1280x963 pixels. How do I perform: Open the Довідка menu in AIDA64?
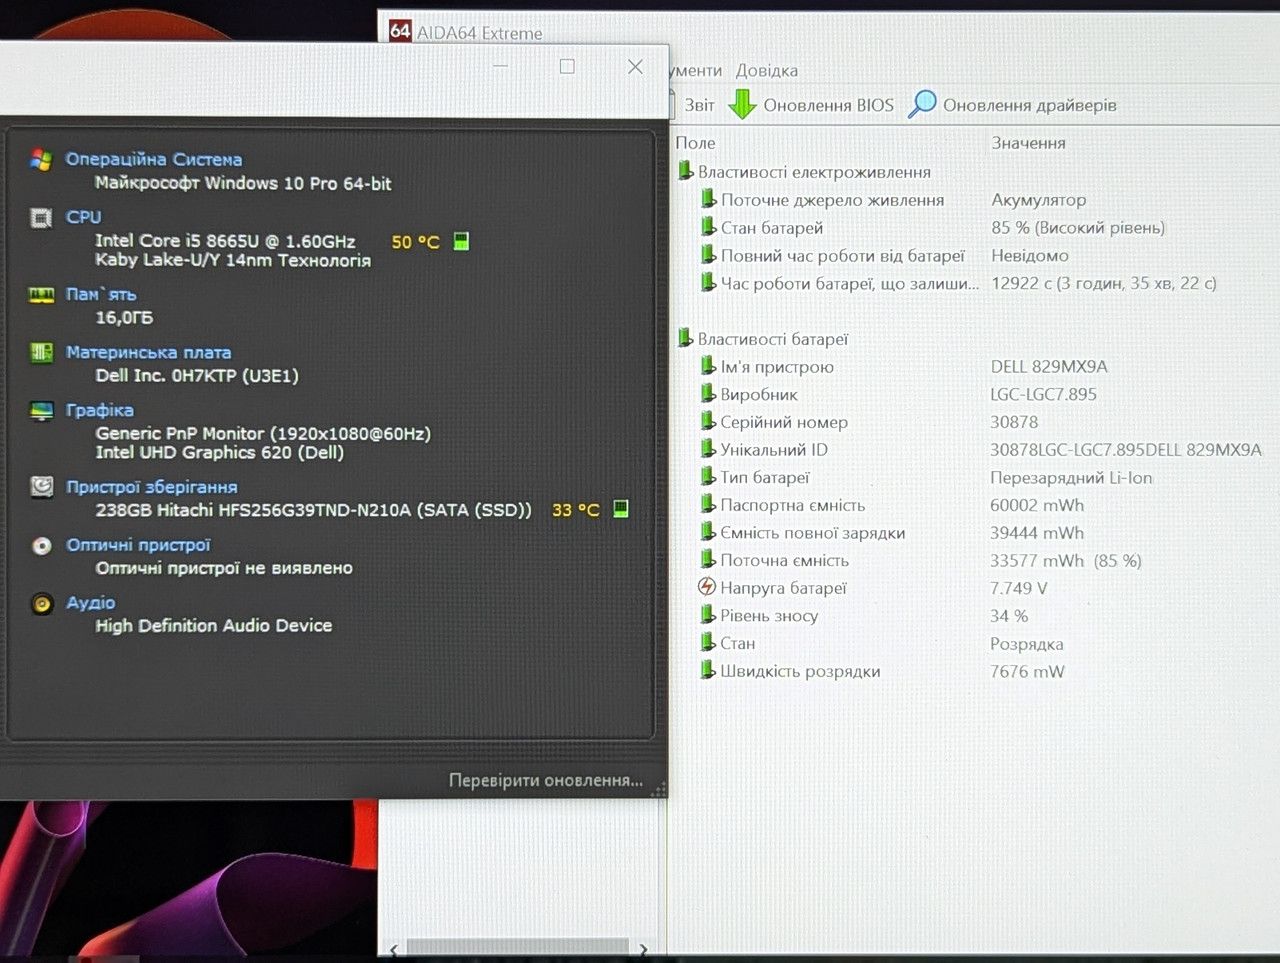click(767, 70)
